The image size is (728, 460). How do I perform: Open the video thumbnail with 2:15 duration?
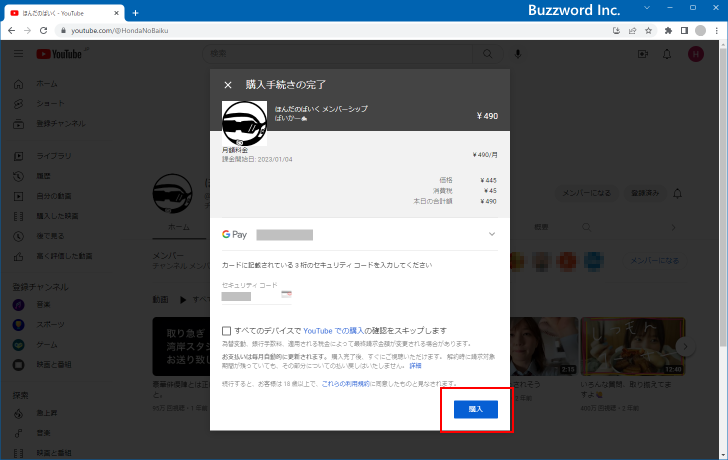coord(544,346)
